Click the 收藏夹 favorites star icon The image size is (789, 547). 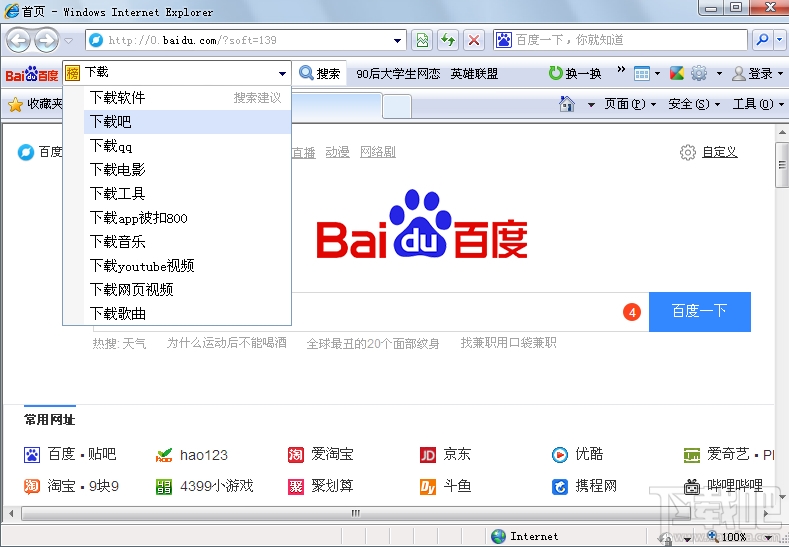coord(16,104)
